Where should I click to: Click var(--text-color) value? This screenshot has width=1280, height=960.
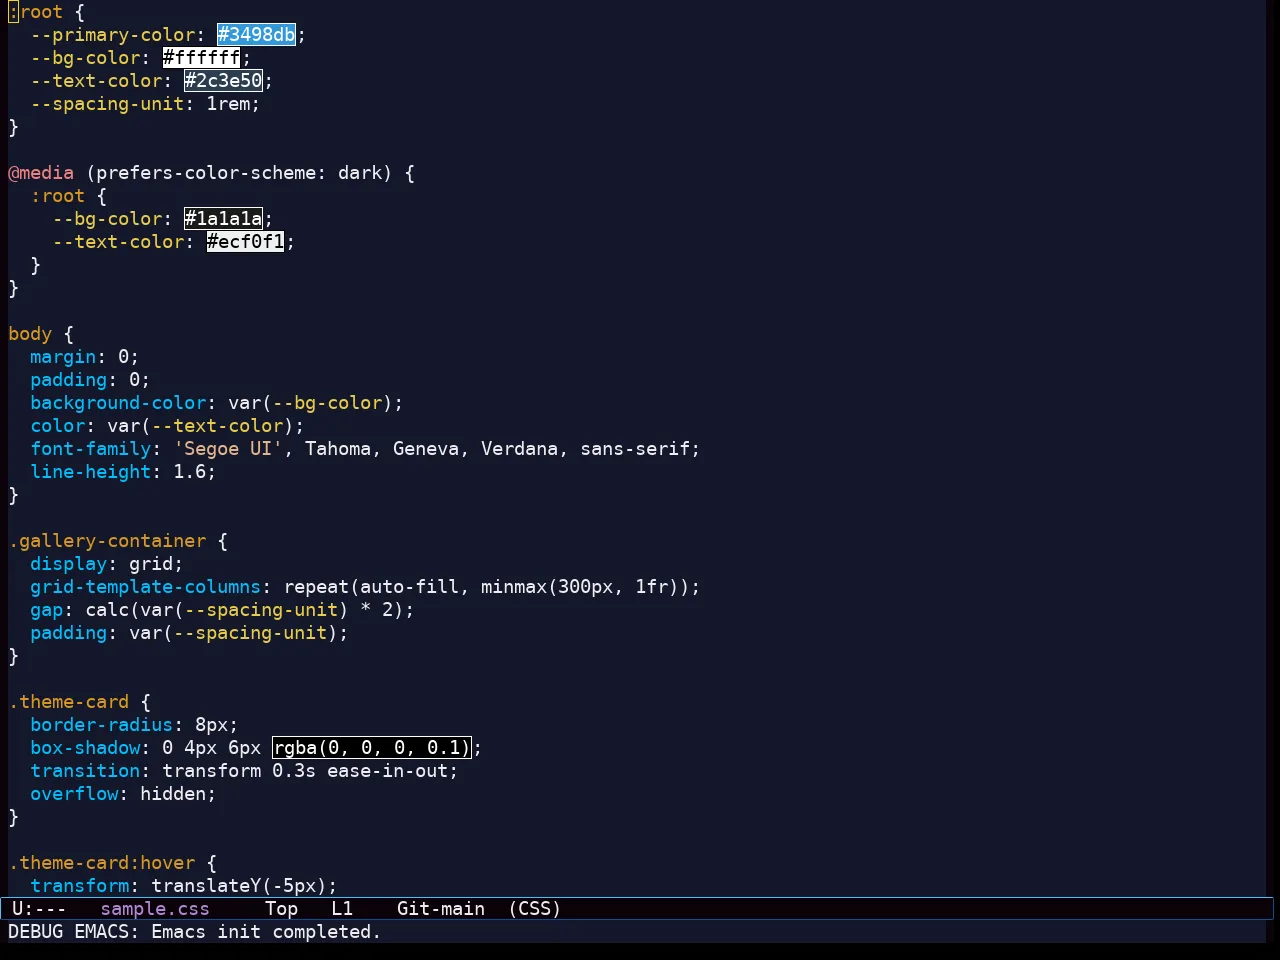[x=201, y=426]
